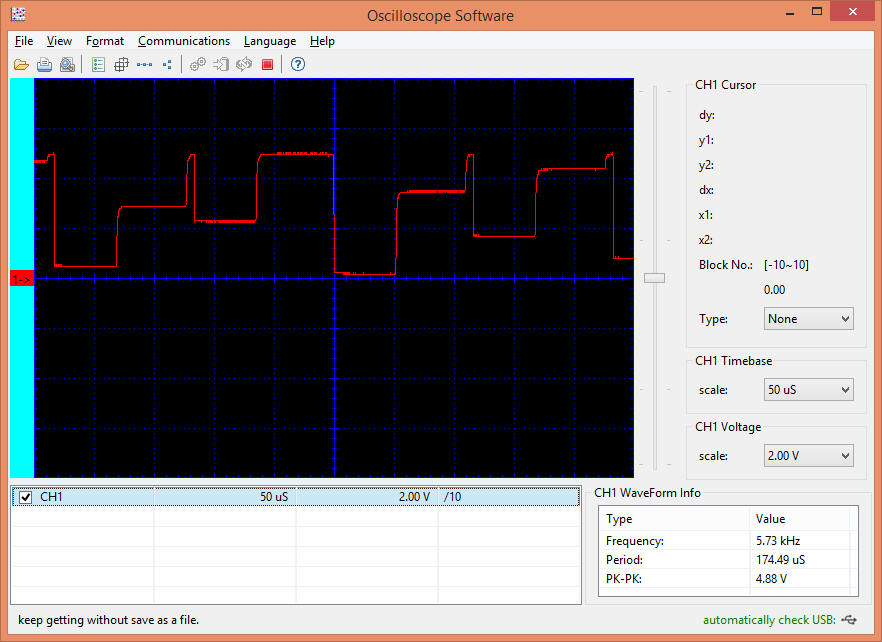Screen dimensions: 882x642
Task: Click the channel list settings icon
Action: (x=97, y=64)
